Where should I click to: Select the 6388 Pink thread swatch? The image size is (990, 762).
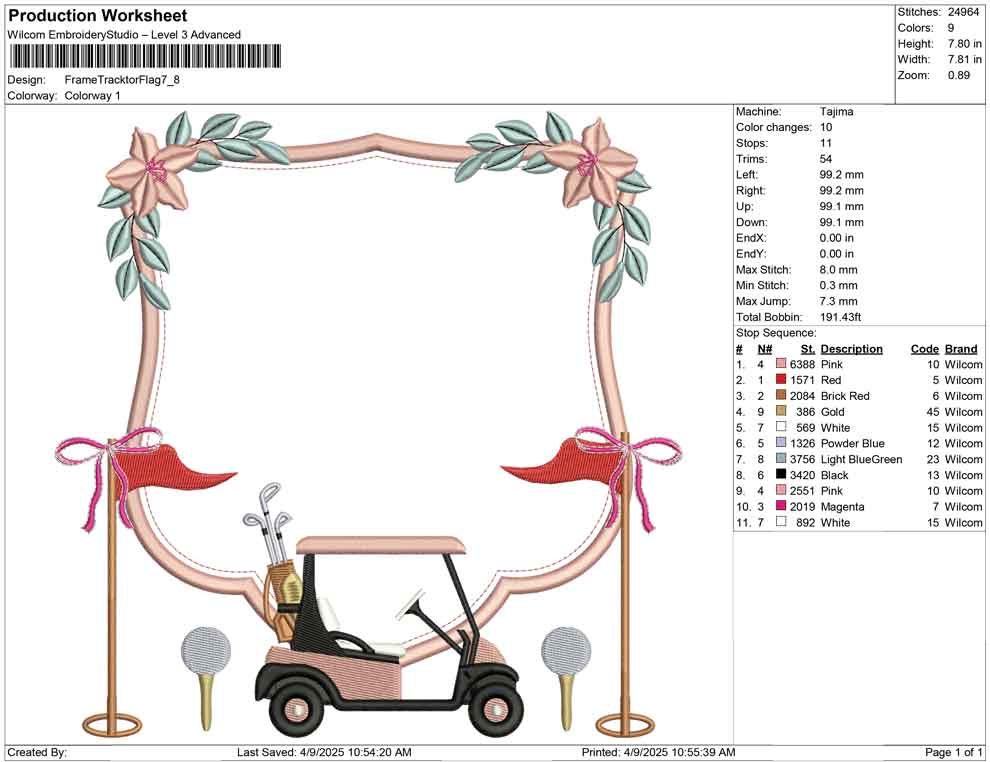(782, 364)
